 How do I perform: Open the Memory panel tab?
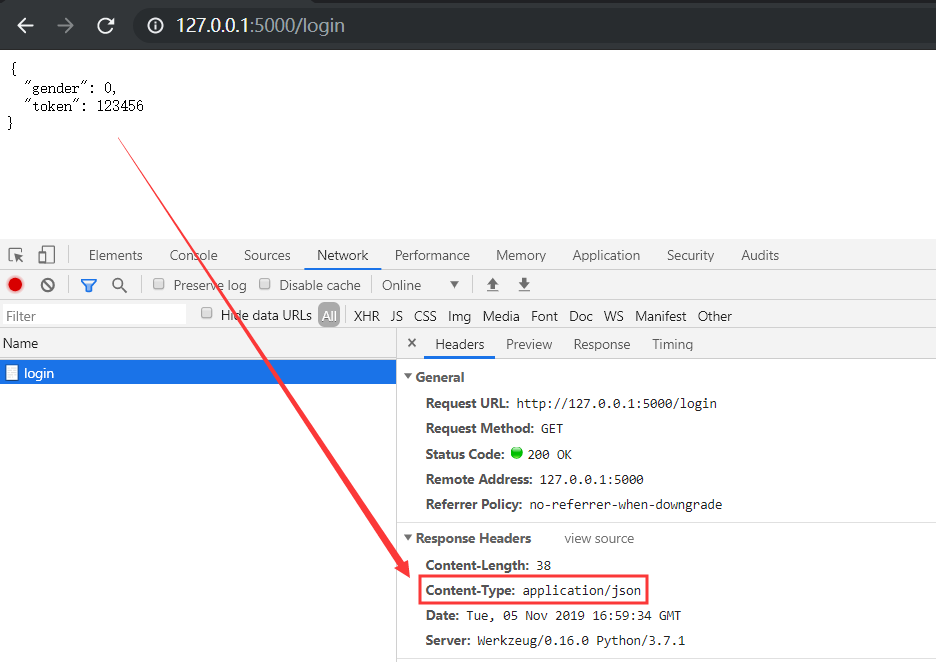pyautogui.click(x=521, y=255)
